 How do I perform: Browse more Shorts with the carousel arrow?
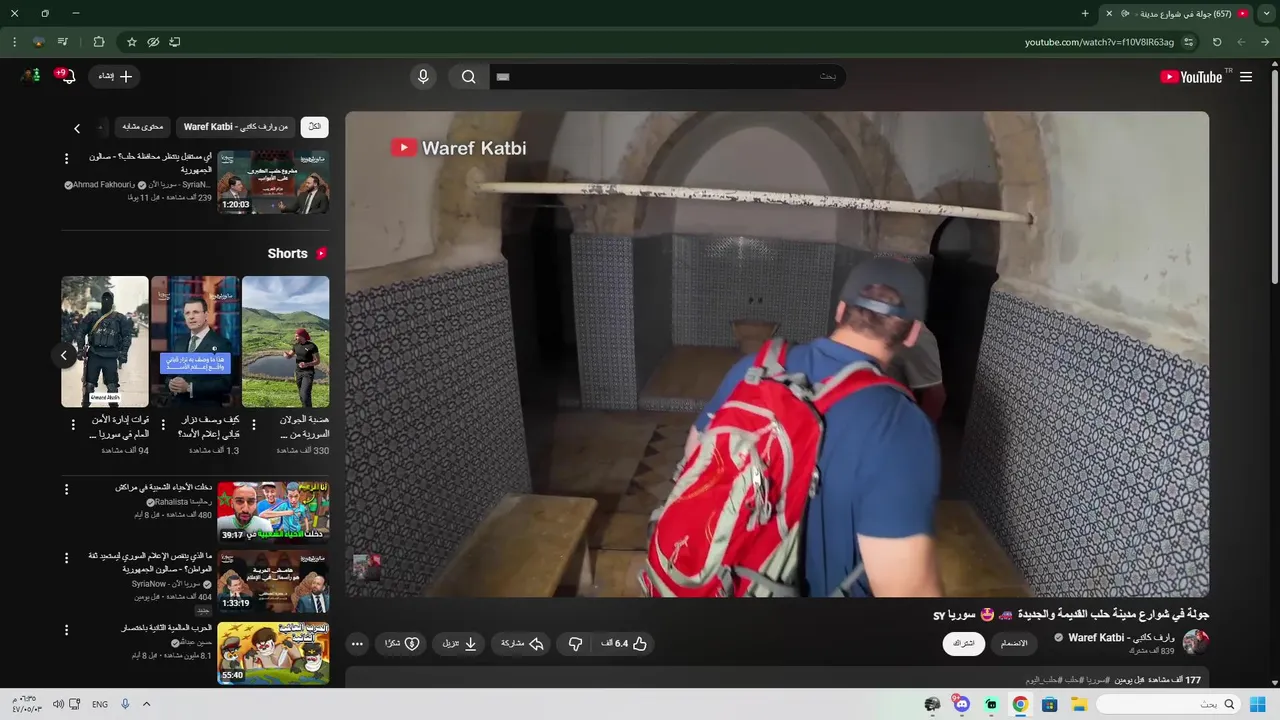click(x=64, y=355)
